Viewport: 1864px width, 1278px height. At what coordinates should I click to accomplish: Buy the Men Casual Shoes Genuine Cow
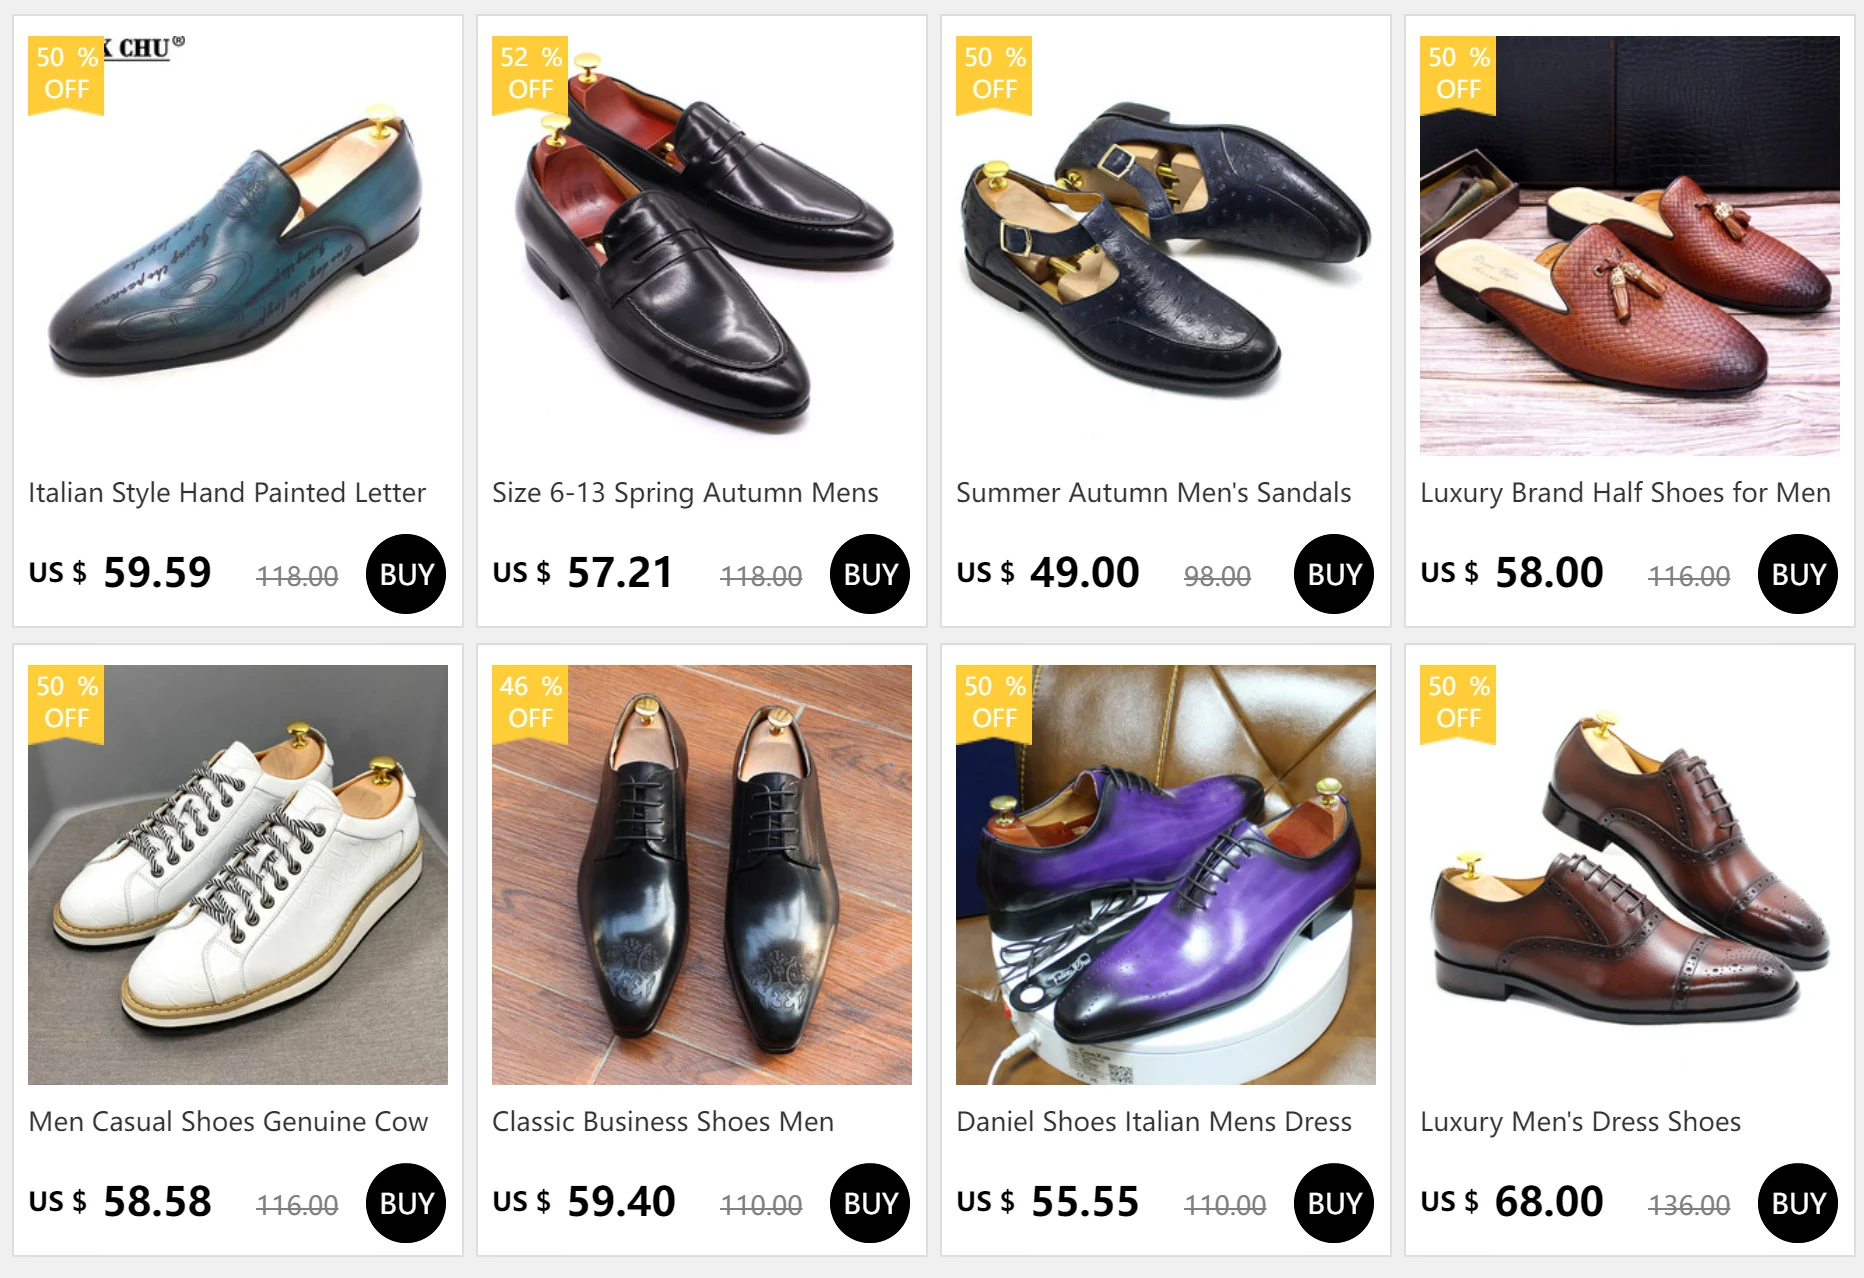click(406, 1203)
